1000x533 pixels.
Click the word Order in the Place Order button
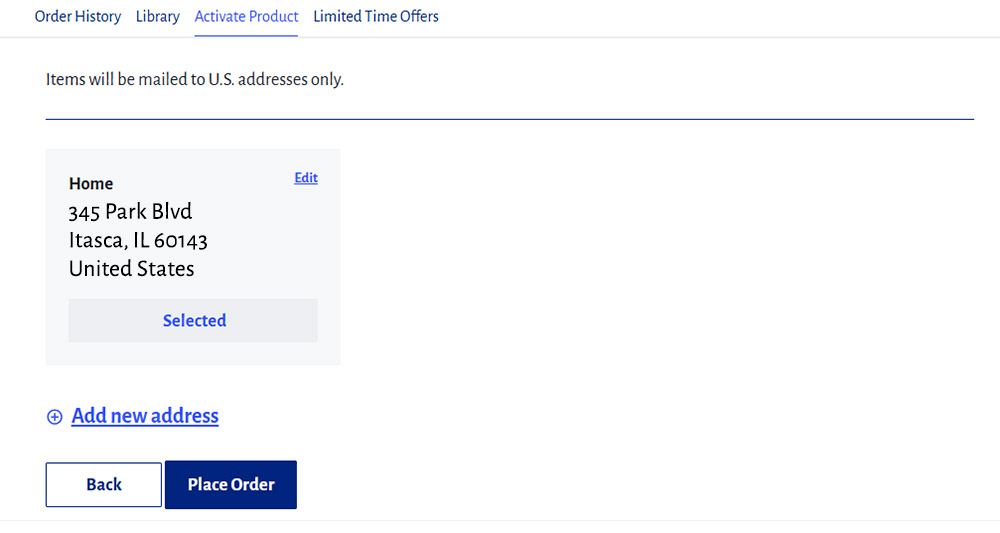[x=253, y=485]
